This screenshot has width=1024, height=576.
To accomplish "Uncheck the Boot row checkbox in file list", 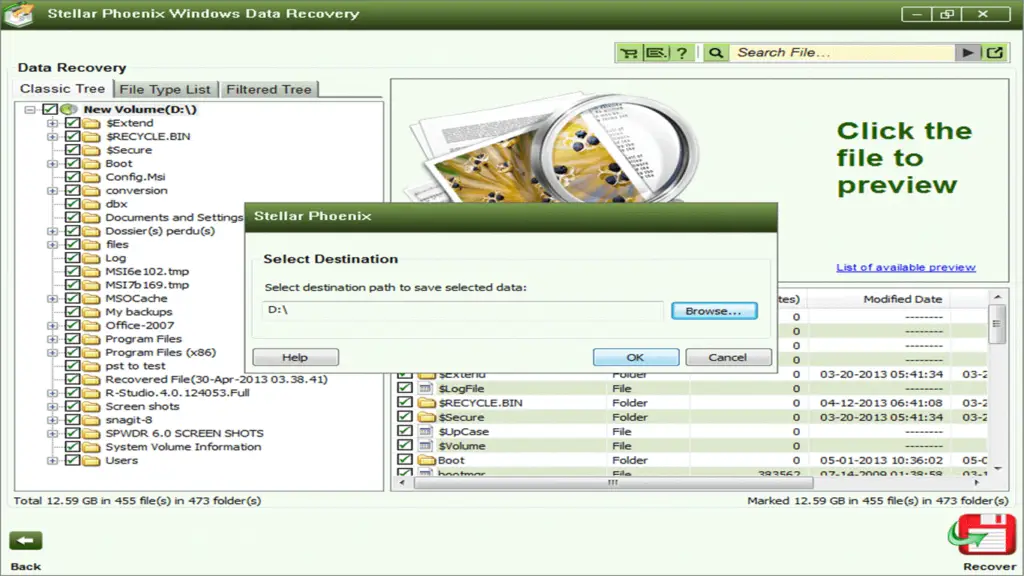I will [405, 460].
